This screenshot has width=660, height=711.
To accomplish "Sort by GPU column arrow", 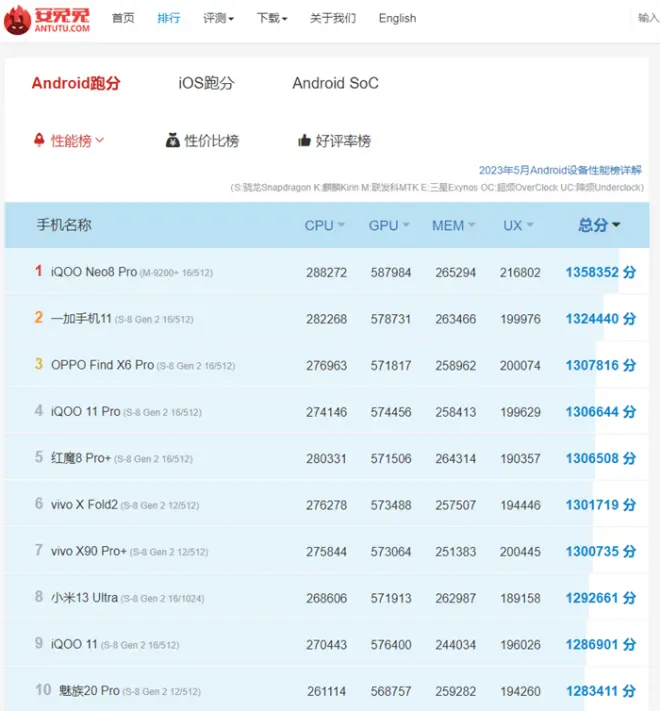I will [x=406, y=226].
